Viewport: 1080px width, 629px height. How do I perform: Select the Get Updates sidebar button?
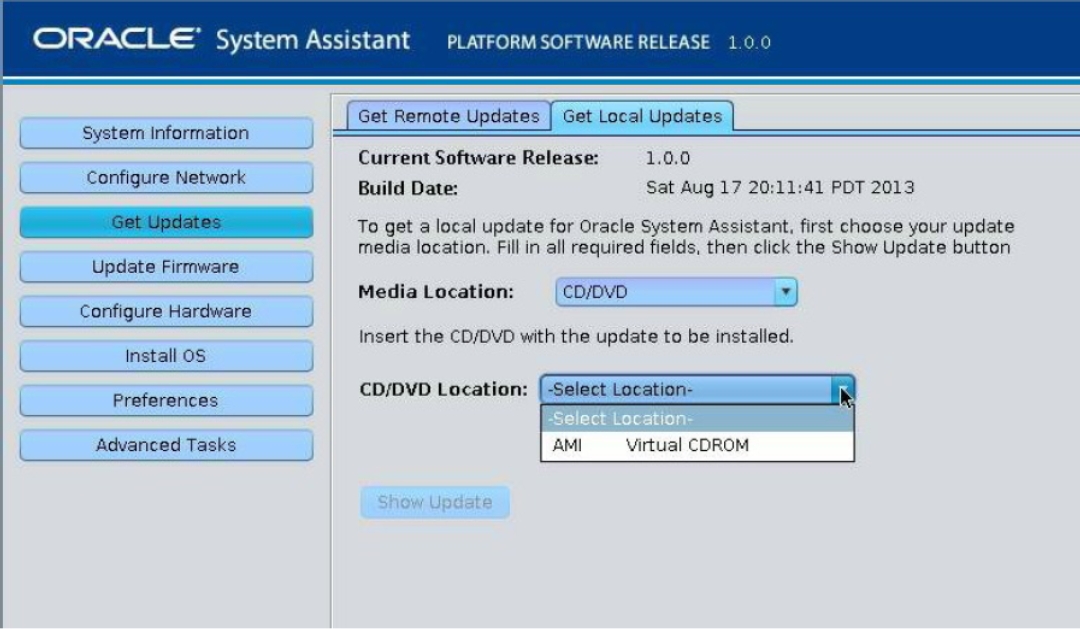[x=166, y=222]
